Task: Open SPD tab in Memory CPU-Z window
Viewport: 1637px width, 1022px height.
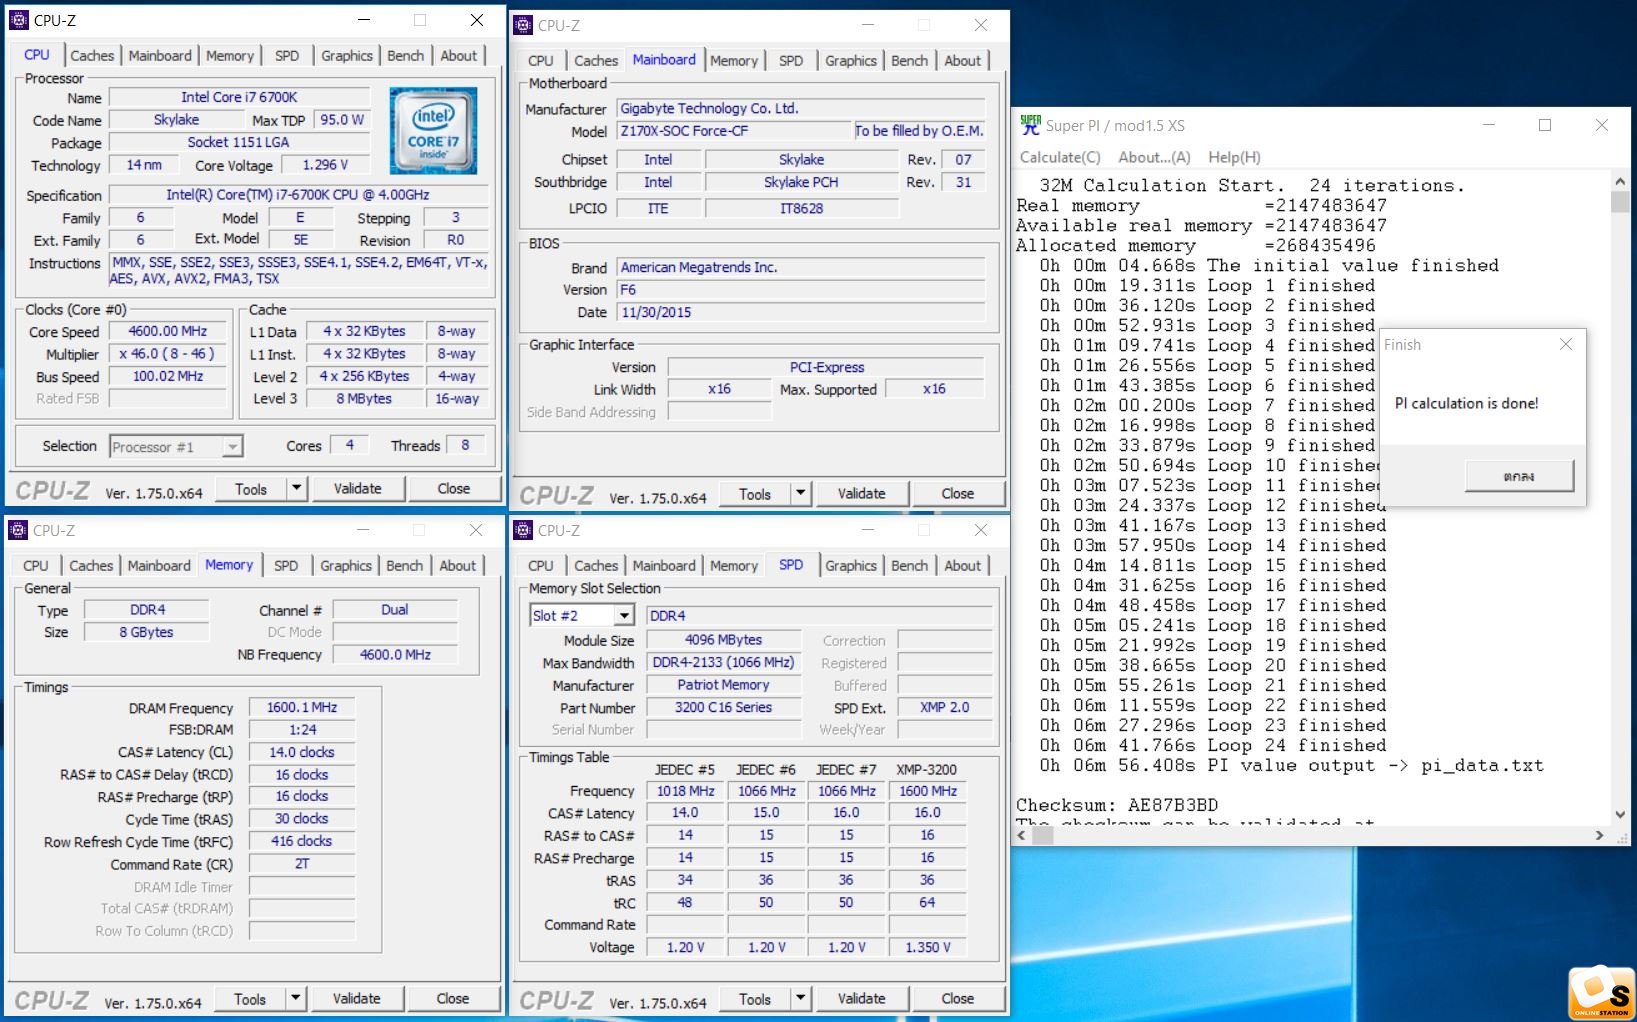Action: pyautogui.click(x=286, y=566)
